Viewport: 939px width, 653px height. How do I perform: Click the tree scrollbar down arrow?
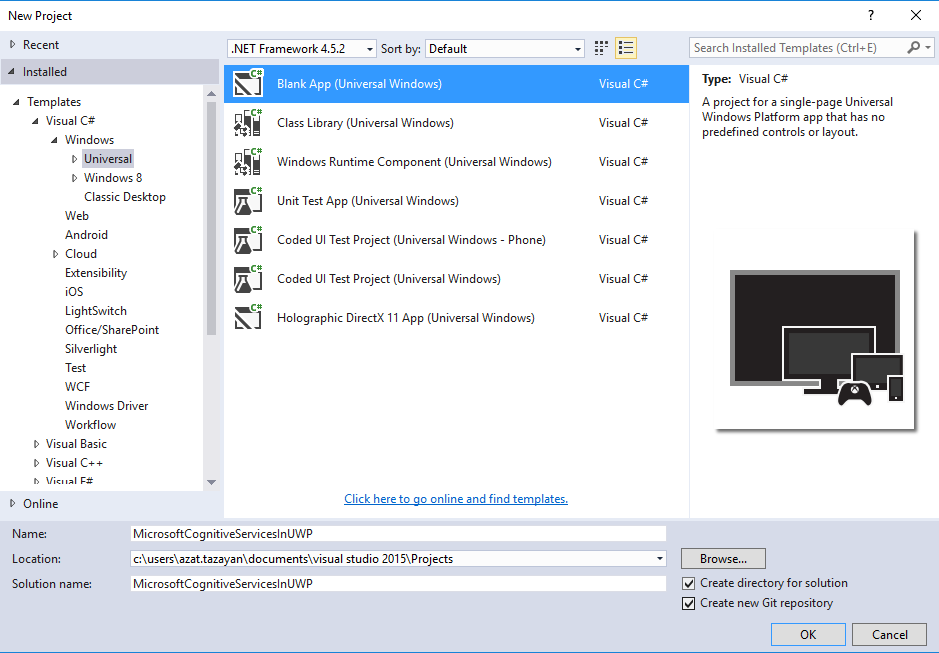[x=211, y=482]
